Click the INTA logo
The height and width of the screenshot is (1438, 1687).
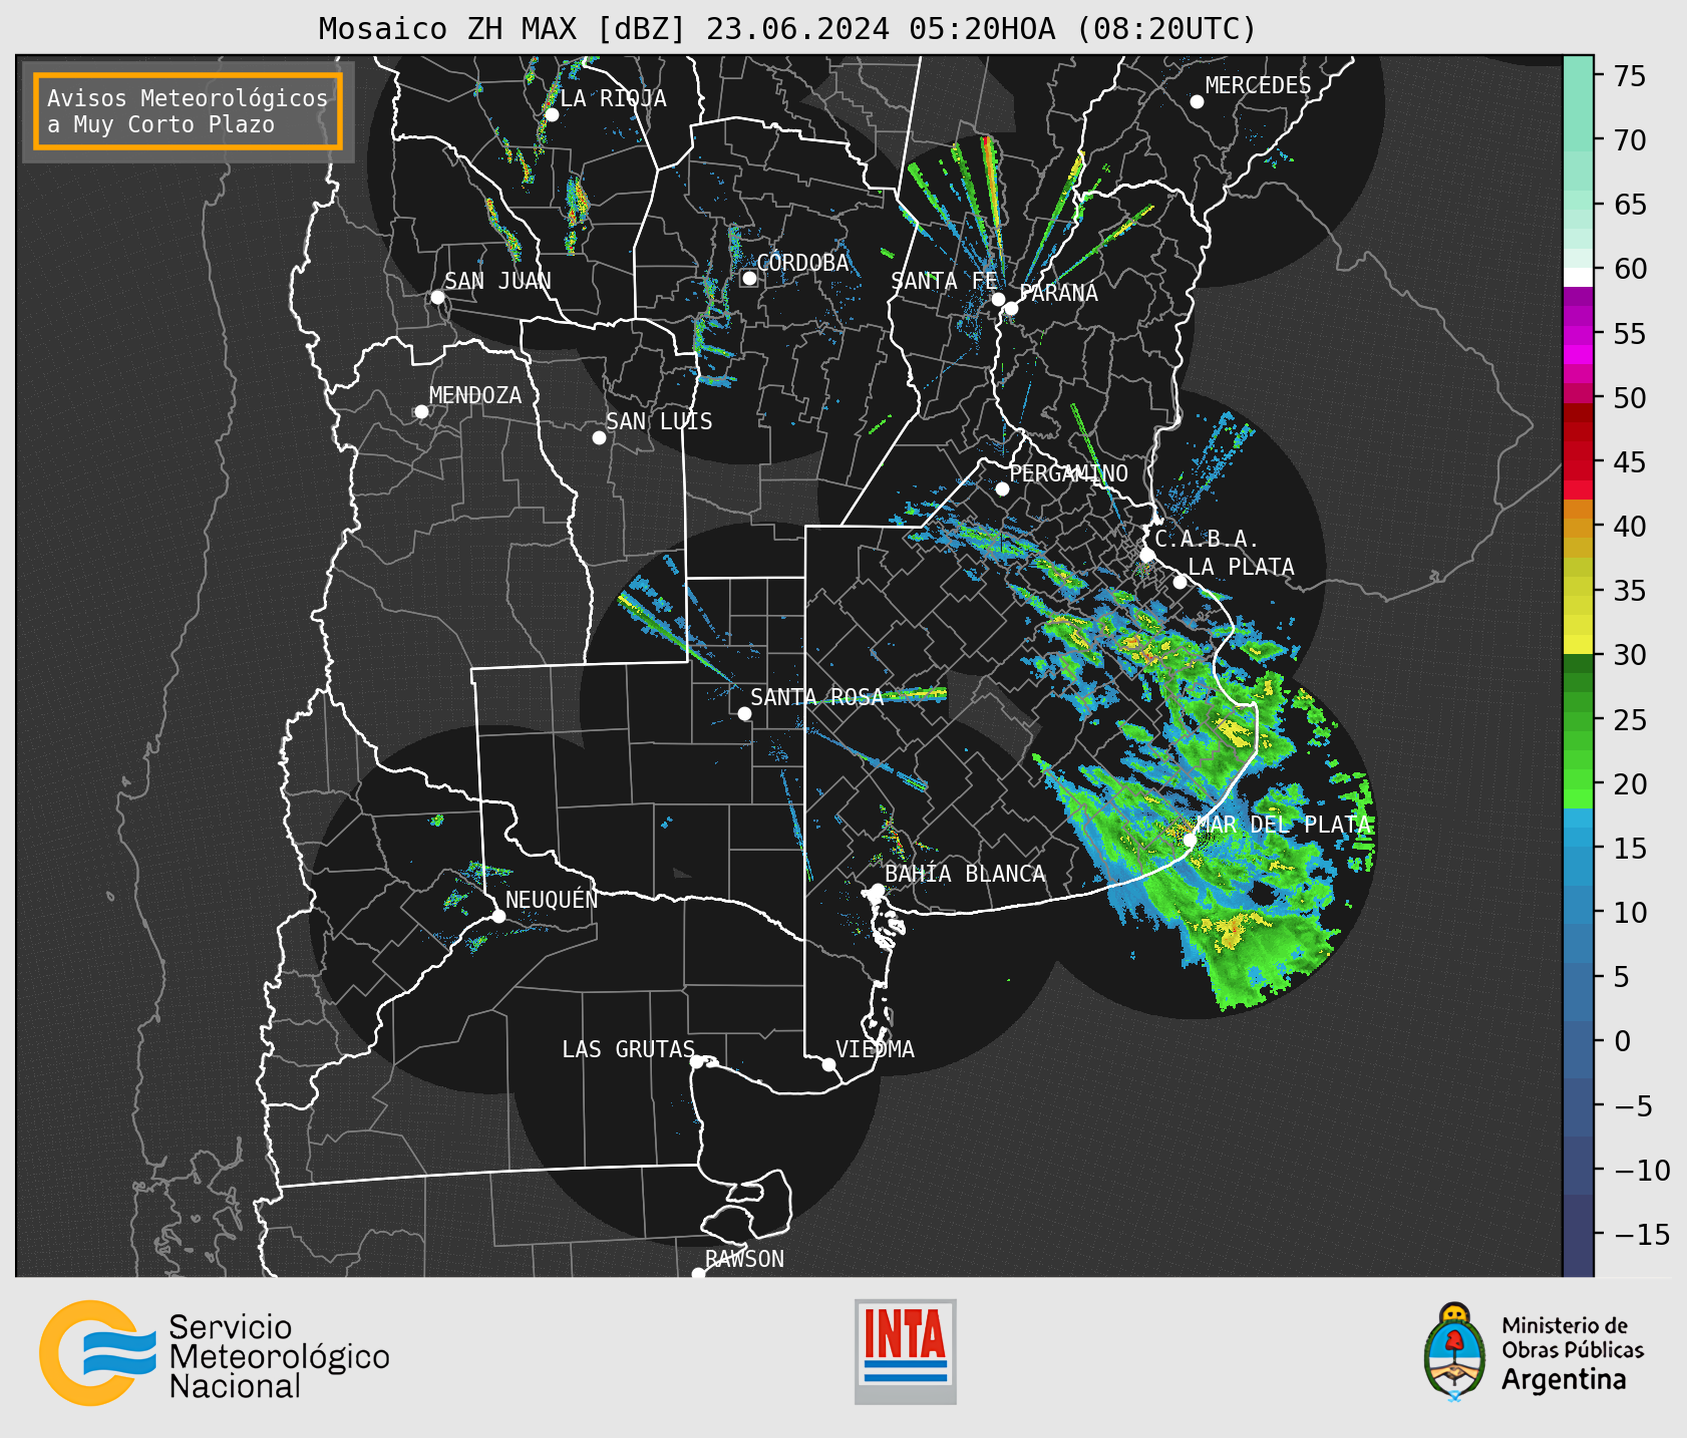(905, 1351)
